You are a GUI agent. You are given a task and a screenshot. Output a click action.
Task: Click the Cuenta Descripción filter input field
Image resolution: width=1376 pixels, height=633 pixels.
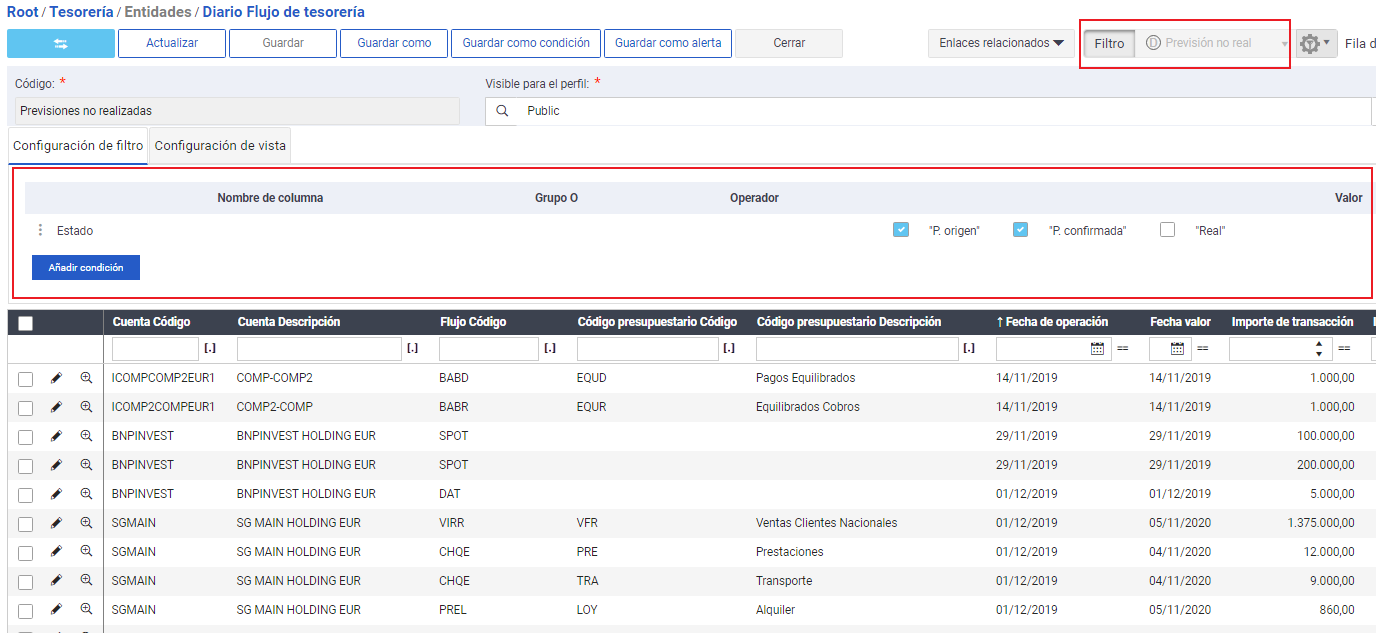point(318,349)
